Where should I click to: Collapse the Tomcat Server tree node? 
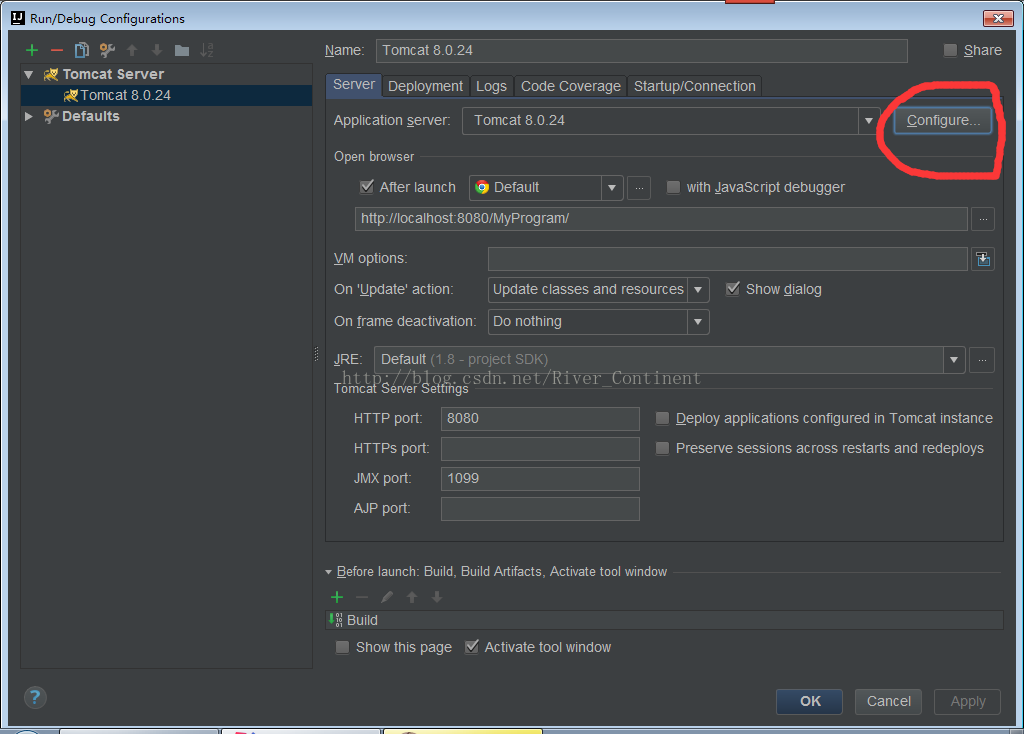[29, 74]
